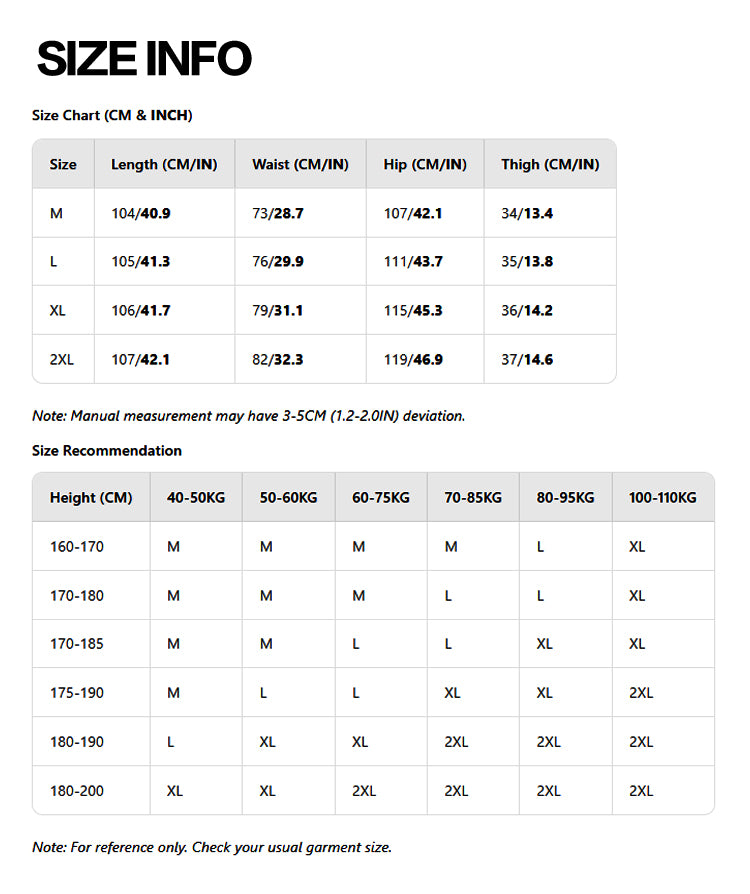Click the Size Chart (CM & INCH) label

pos(112,115)
